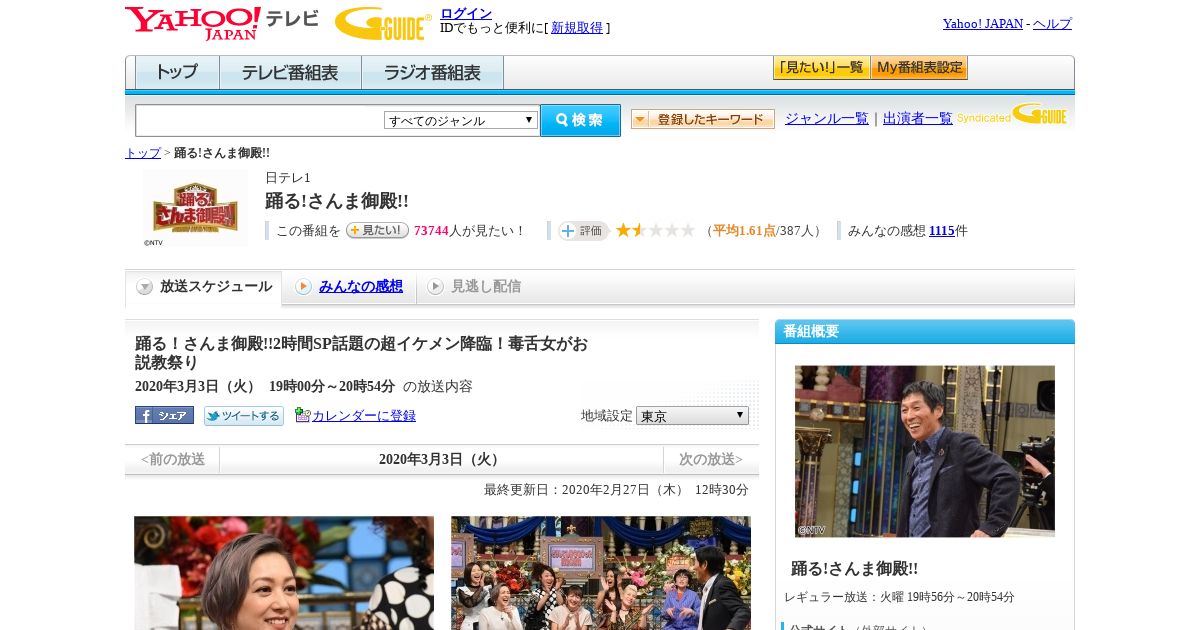
Task: Click the 最終更新日 timestamp text
Action: [616, 490]
